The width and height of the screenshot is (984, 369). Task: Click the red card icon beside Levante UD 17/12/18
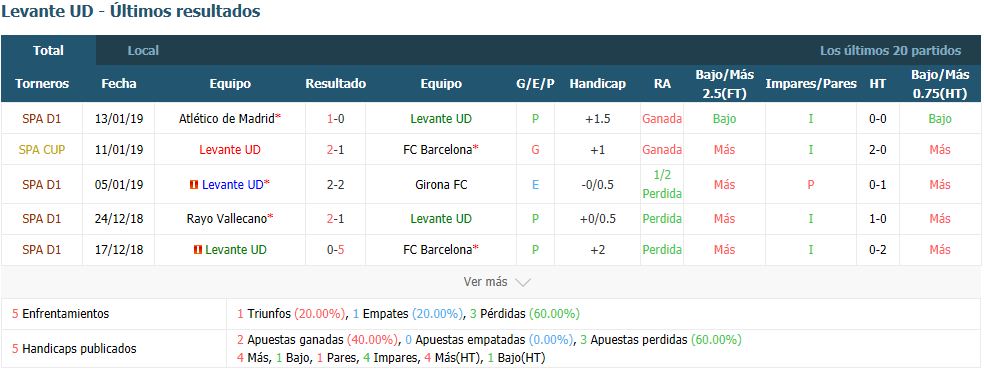pos(198,250)
